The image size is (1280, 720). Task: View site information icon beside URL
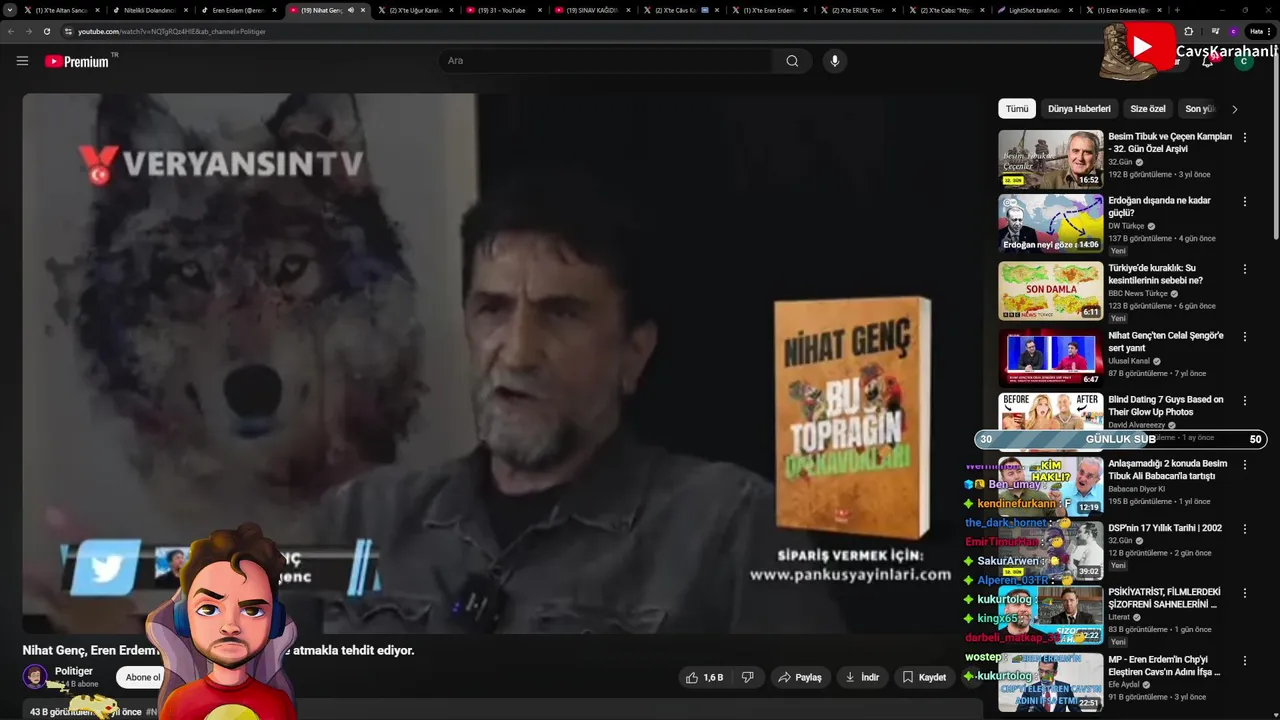tap(68, 31)
